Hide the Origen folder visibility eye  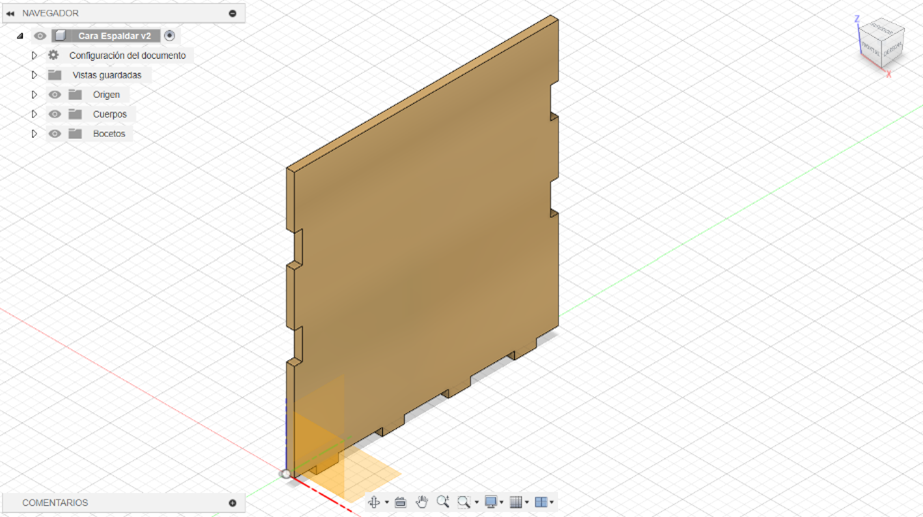(x=55, y=95)
